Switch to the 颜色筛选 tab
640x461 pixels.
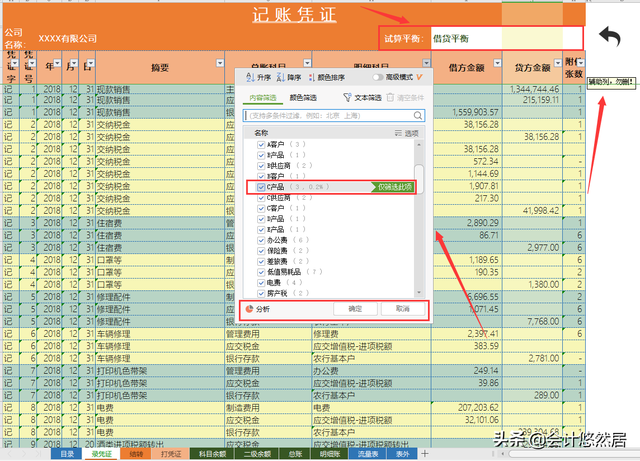tap(303, 98)
